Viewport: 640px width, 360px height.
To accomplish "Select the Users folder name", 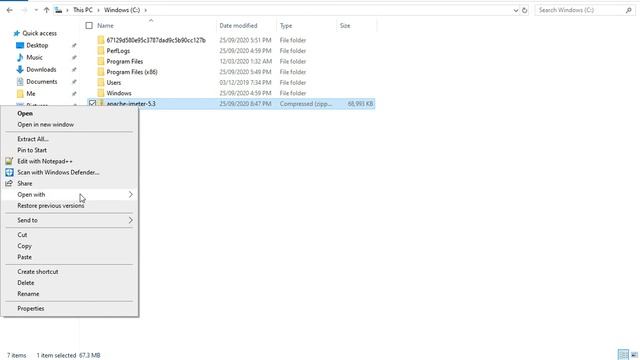I will tap(113, 82).
